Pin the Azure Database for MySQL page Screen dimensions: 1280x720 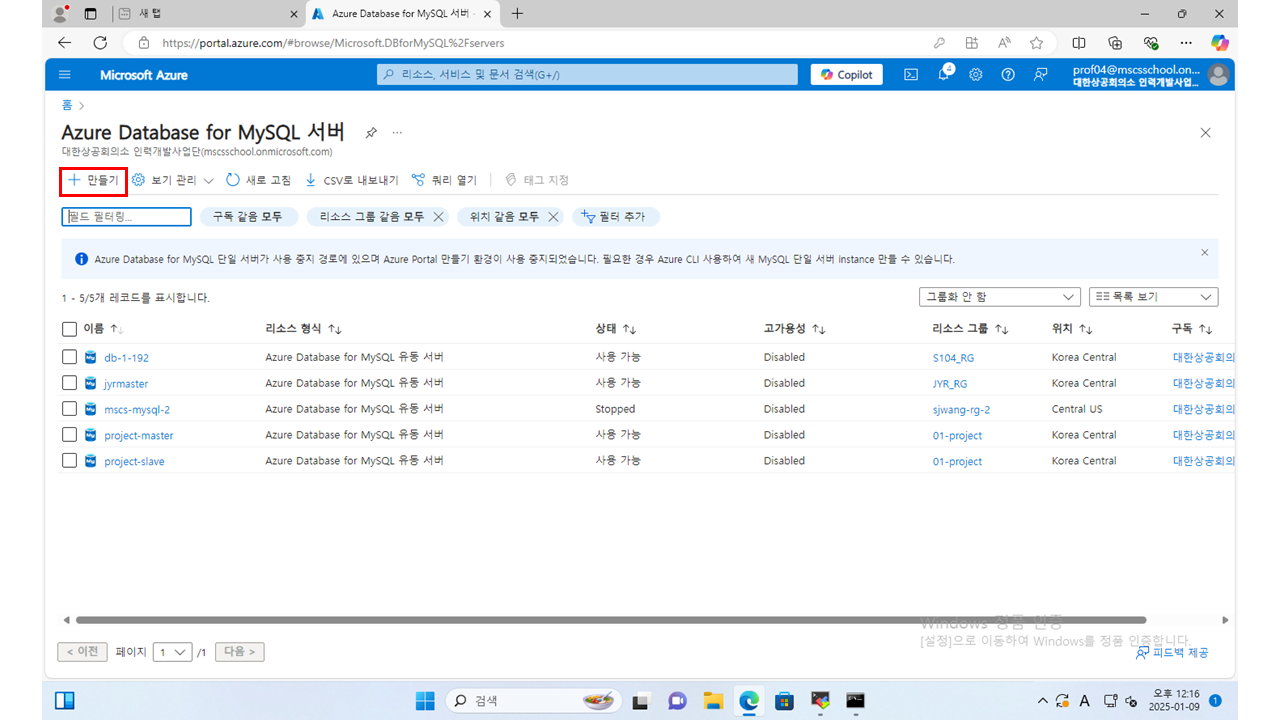click(371, 133)
